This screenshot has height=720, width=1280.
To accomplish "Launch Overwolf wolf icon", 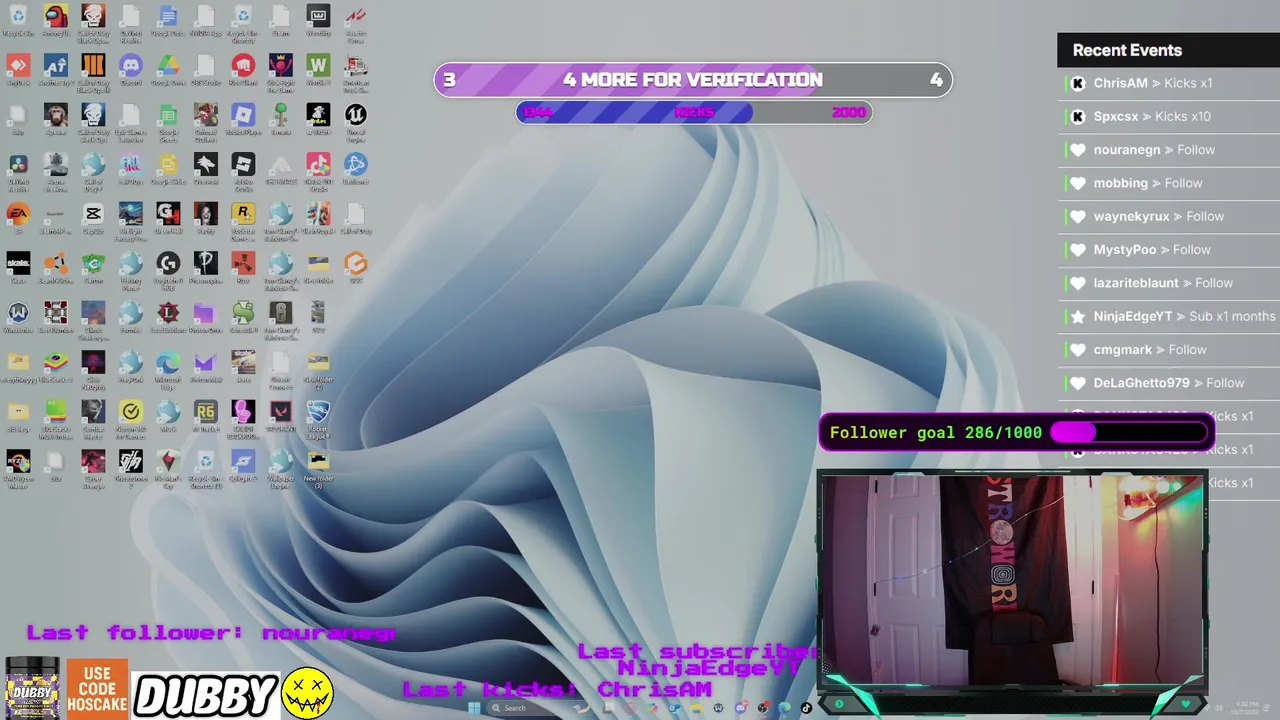I will (x=206, y=171).
